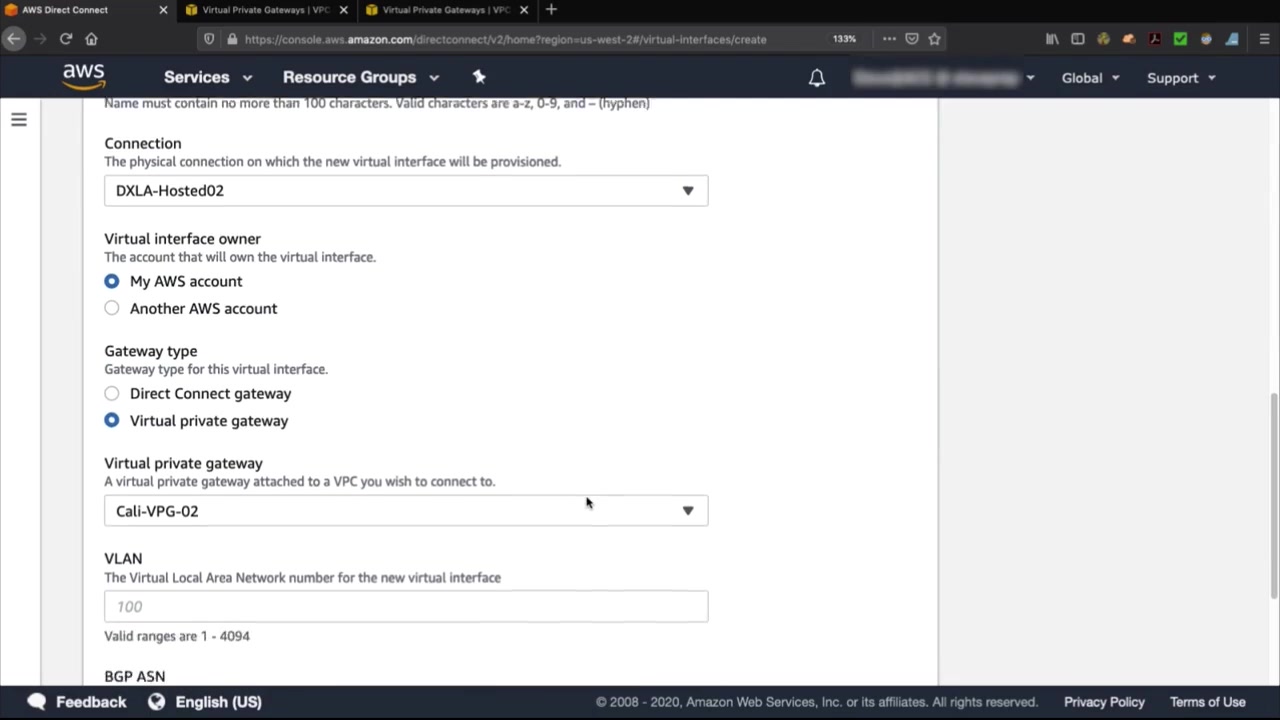1280x720 pixels.
Task: Open the Terms of Use link
Action: pyautogui.click(x=1208, y=702)
